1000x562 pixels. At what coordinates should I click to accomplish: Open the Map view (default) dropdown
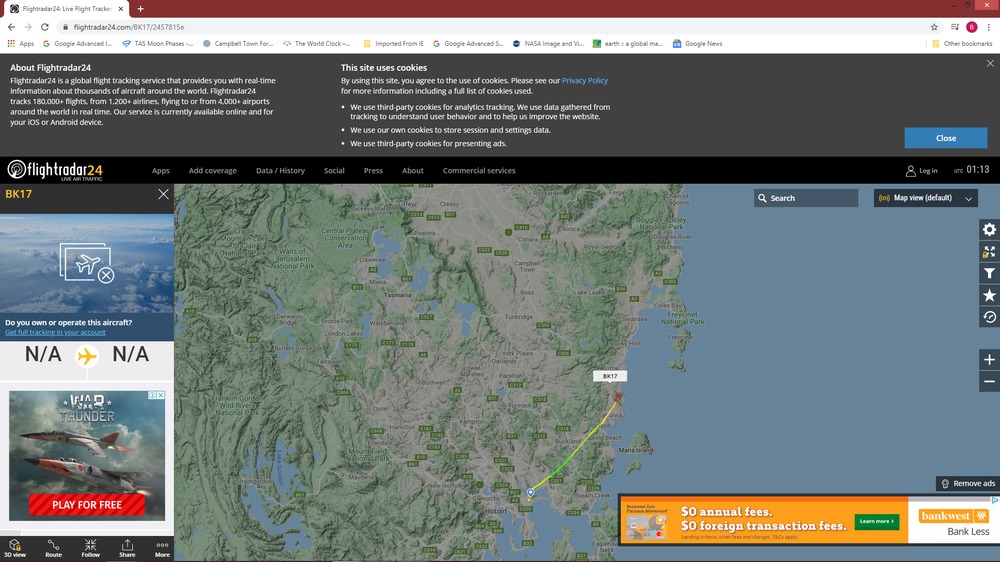coord(925,198)
